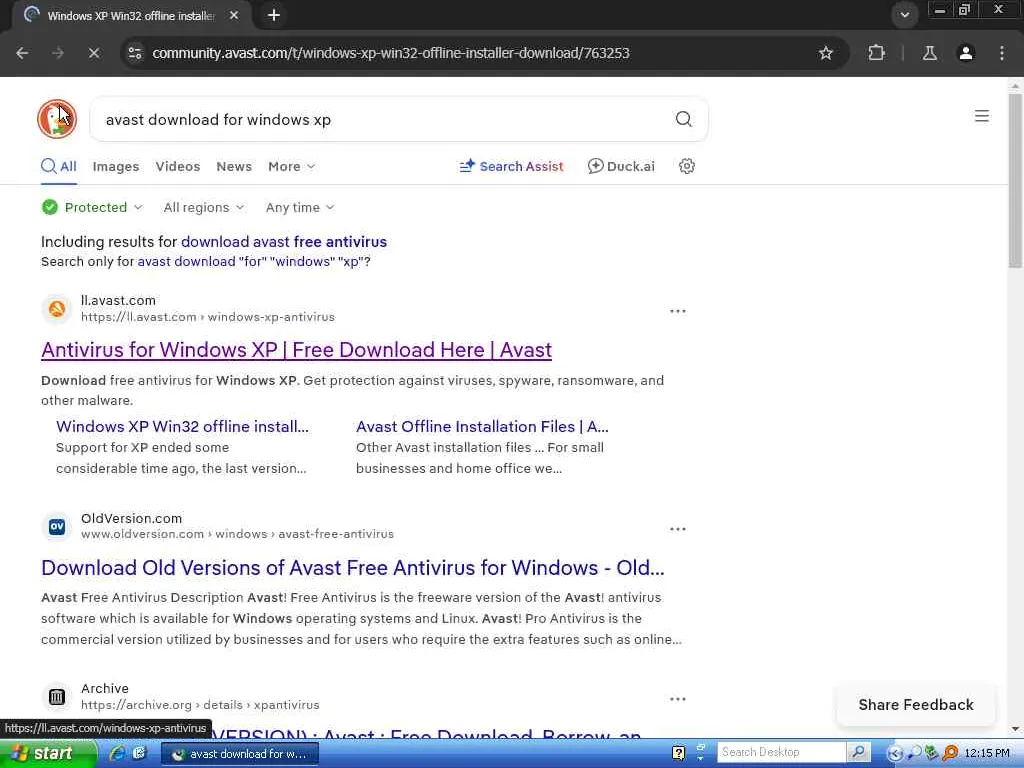Open Chrome Labs flask icon
The width and height of the screenshot is (1024, 768).
click(929, 53)
